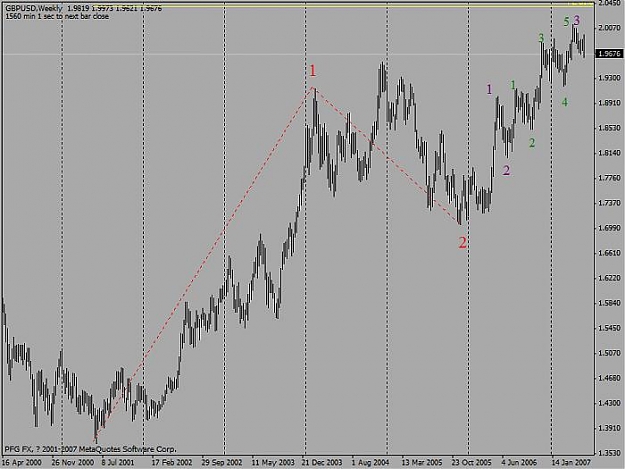
Task: Click the 14 Jan 2007 date label
Action: tap(571, 463)
